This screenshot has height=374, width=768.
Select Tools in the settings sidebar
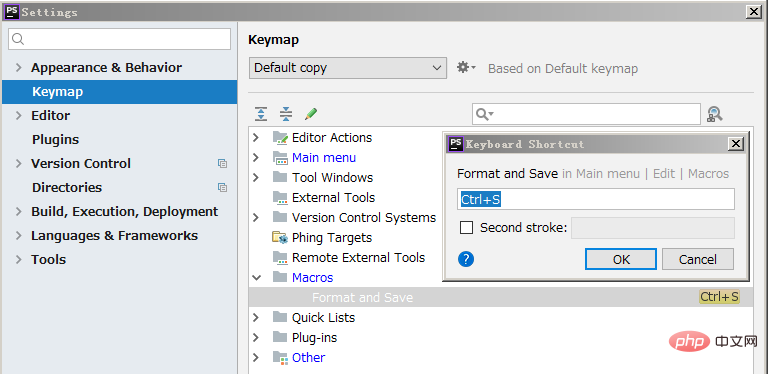(x=48, y=259)
